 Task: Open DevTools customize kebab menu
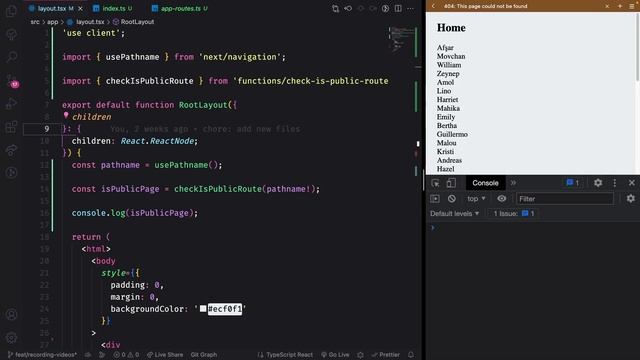[x=615, y=183]
